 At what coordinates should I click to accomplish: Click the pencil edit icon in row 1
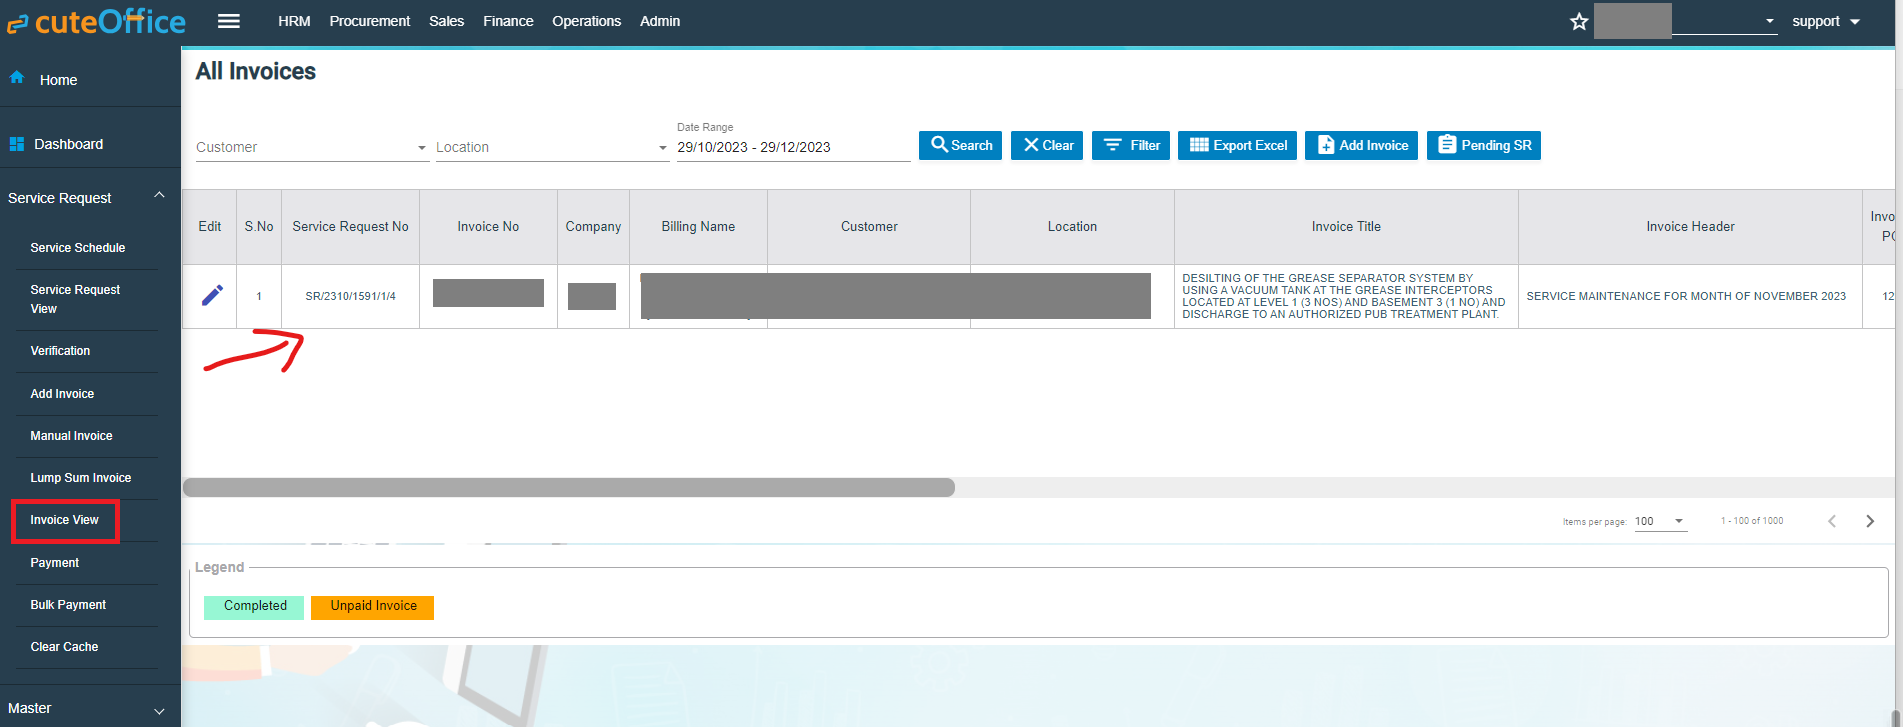(x=211, y=296)
